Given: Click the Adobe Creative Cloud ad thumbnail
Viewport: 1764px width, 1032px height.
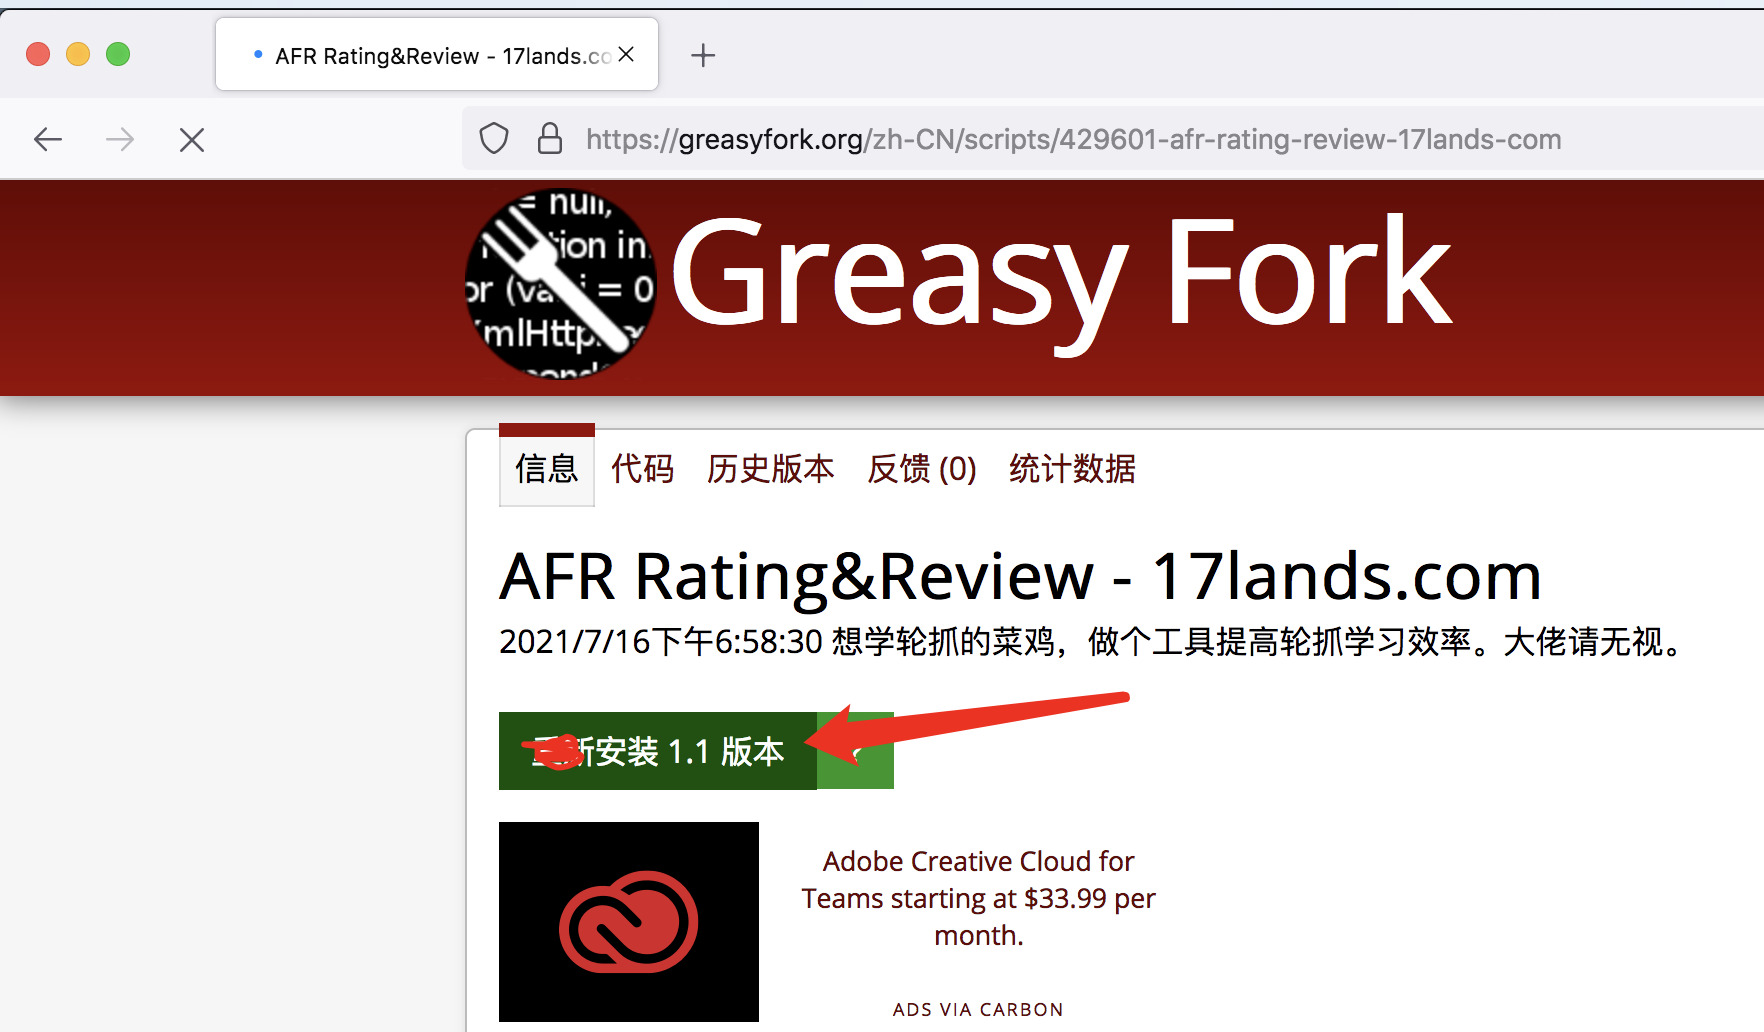Looking at the screenshot, I should click(628, 921).
